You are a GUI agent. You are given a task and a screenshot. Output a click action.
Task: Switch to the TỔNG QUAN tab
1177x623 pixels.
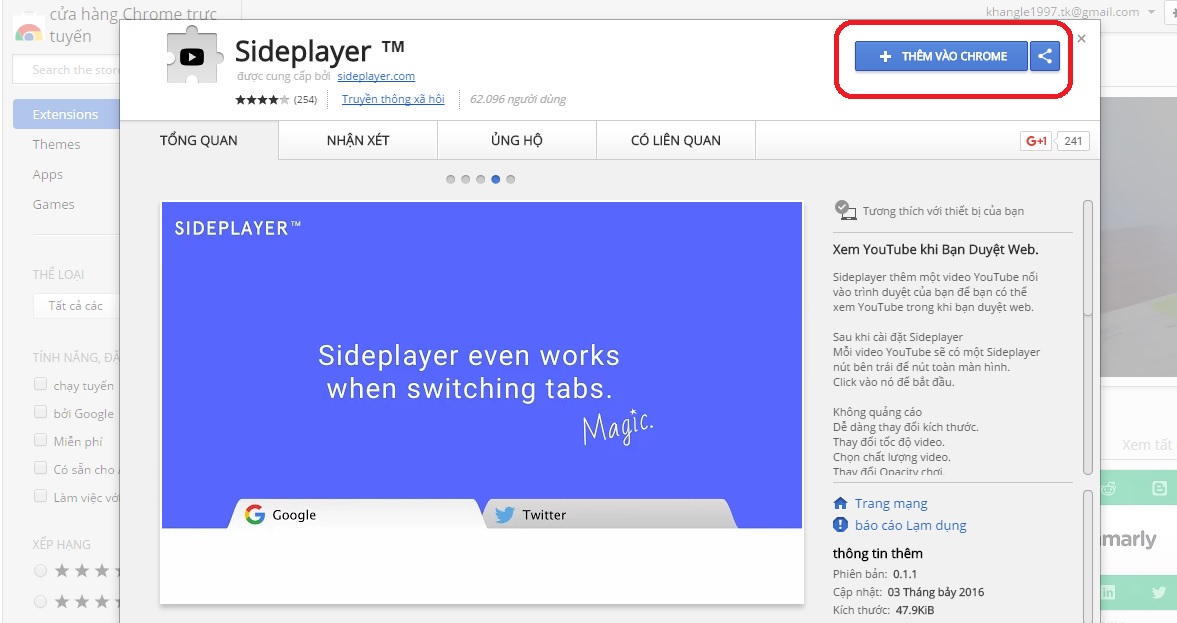[x=199, y=140]
